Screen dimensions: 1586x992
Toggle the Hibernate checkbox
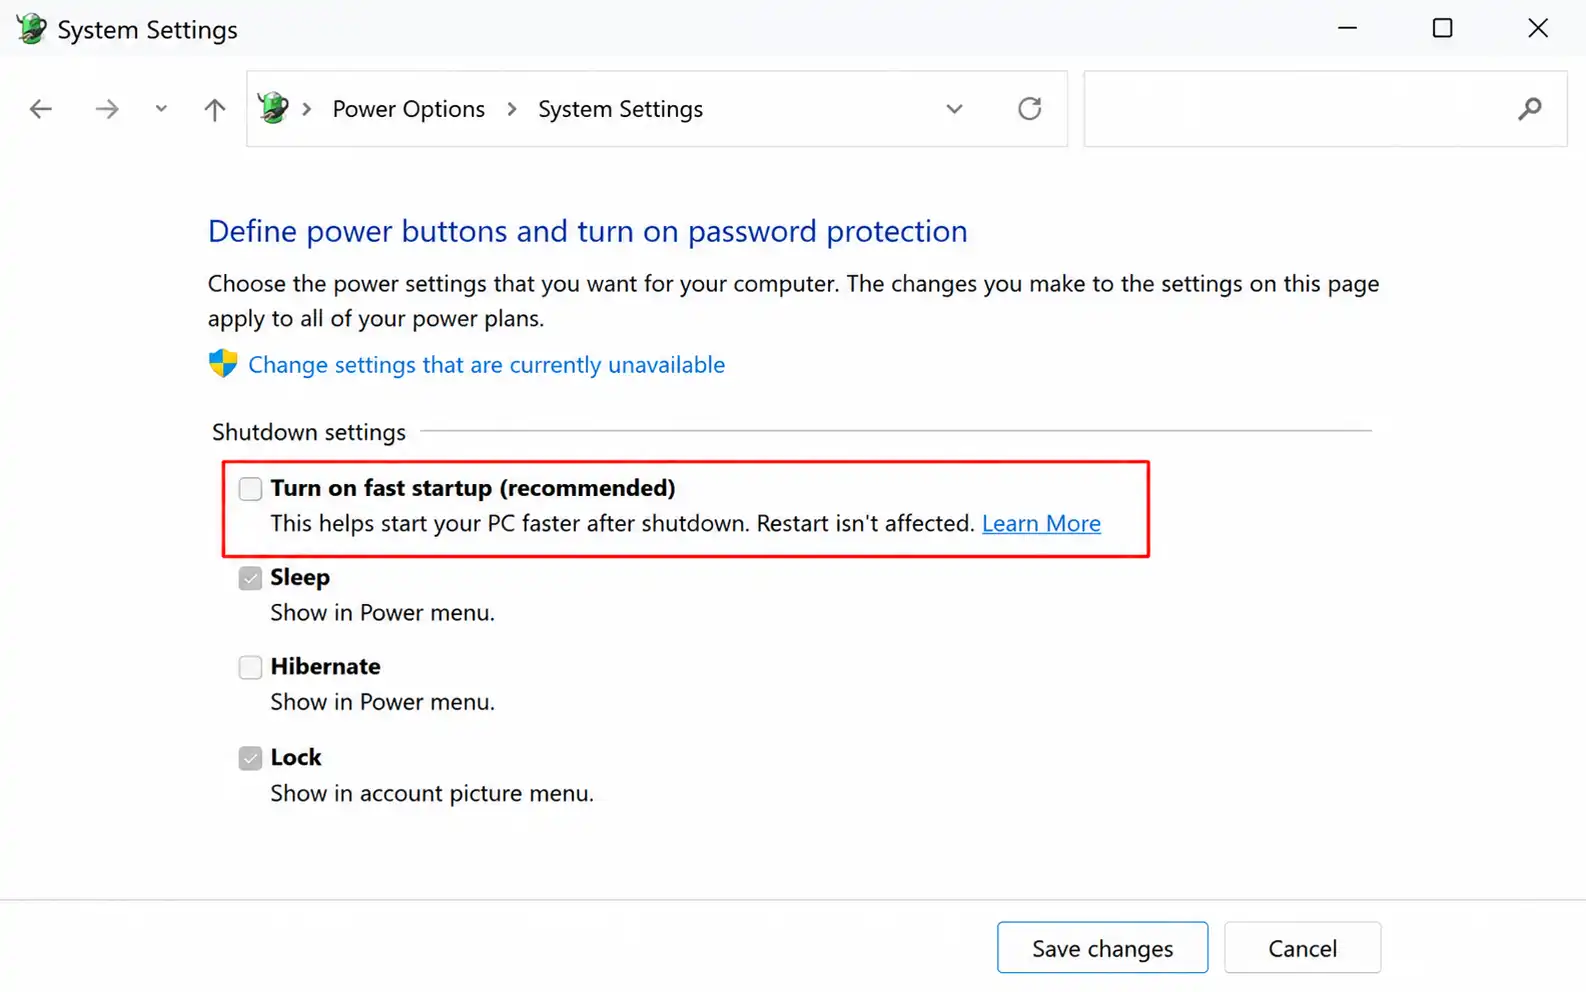point(250,667)
